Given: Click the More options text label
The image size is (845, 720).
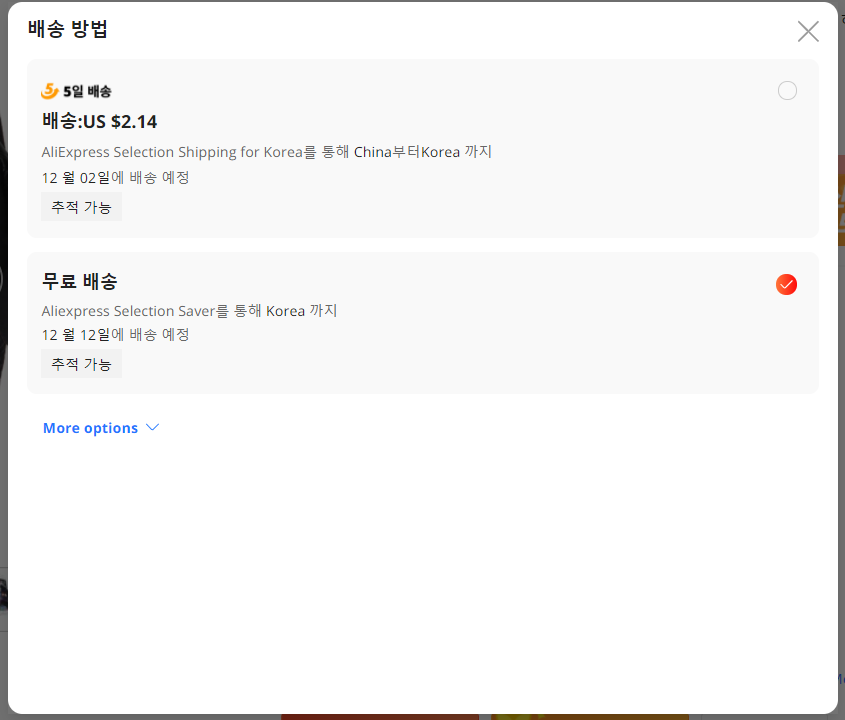Looking at the screenshot, I should click(x=91, y=428).
